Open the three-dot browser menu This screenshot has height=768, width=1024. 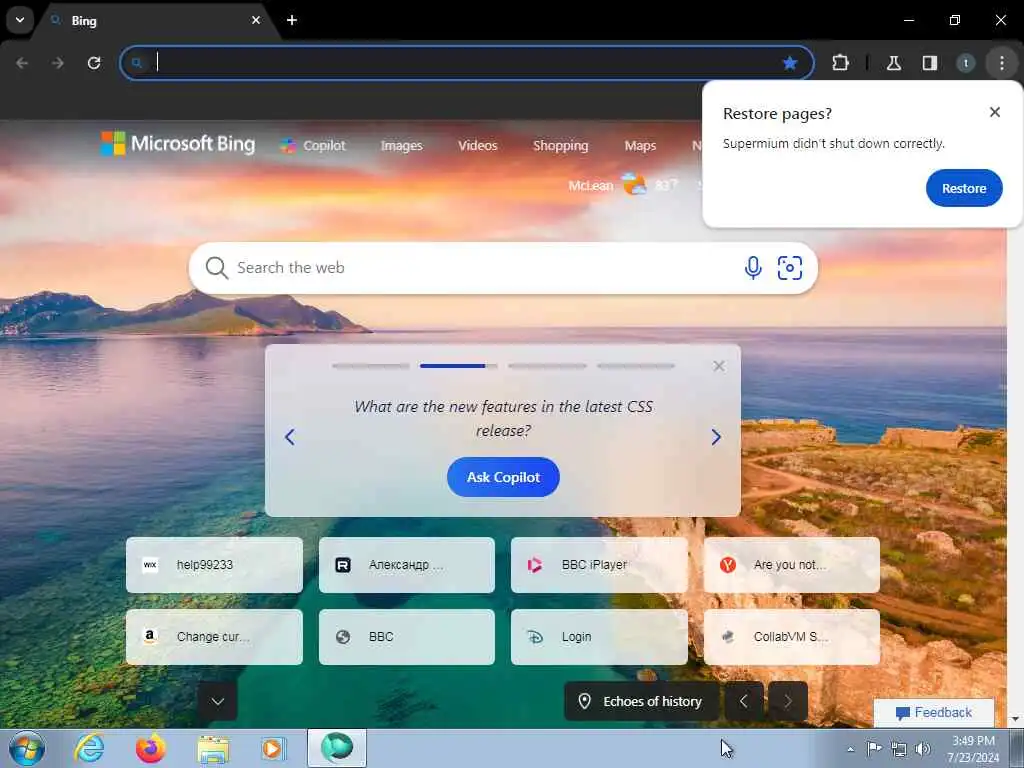point(1002,63)
